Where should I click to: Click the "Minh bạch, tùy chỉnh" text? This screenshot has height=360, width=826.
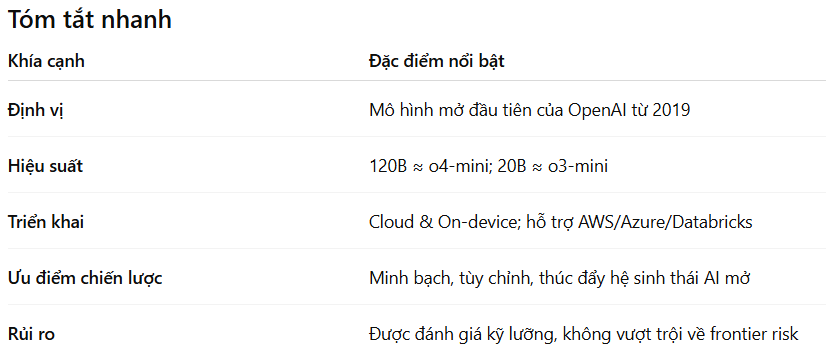(449, 278)
